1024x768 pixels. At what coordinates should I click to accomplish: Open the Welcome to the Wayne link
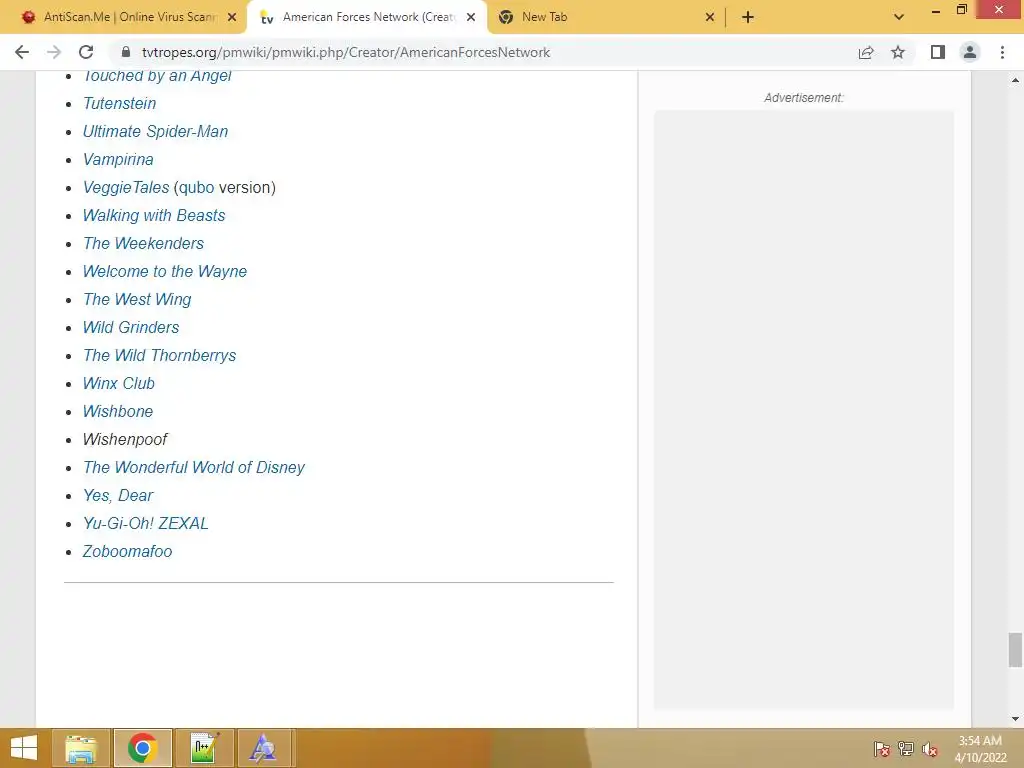(x=165, y=272)
